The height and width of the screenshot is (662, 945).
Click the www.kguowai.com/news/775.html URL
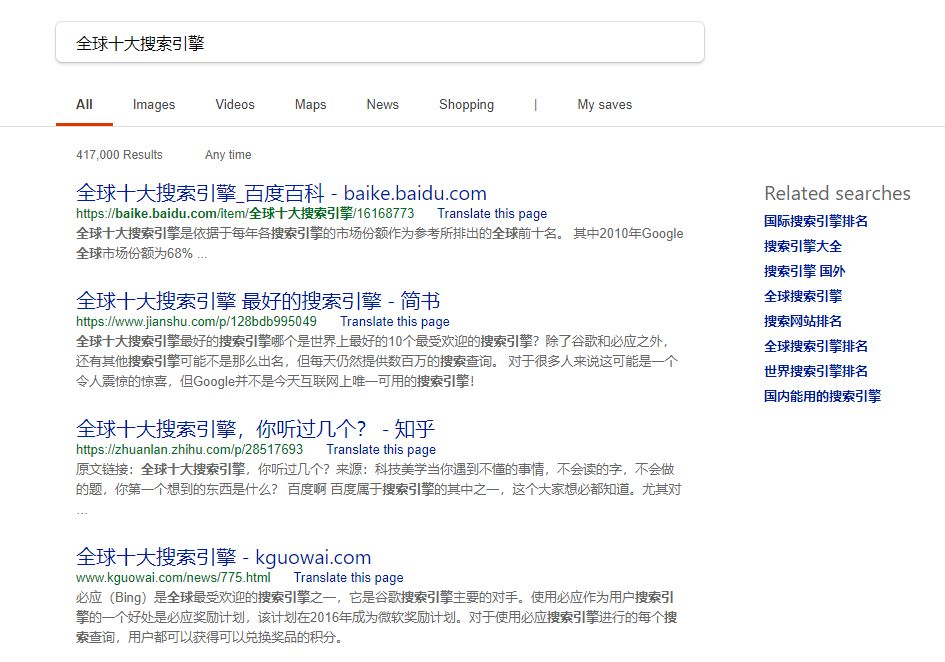click(173, 577)
